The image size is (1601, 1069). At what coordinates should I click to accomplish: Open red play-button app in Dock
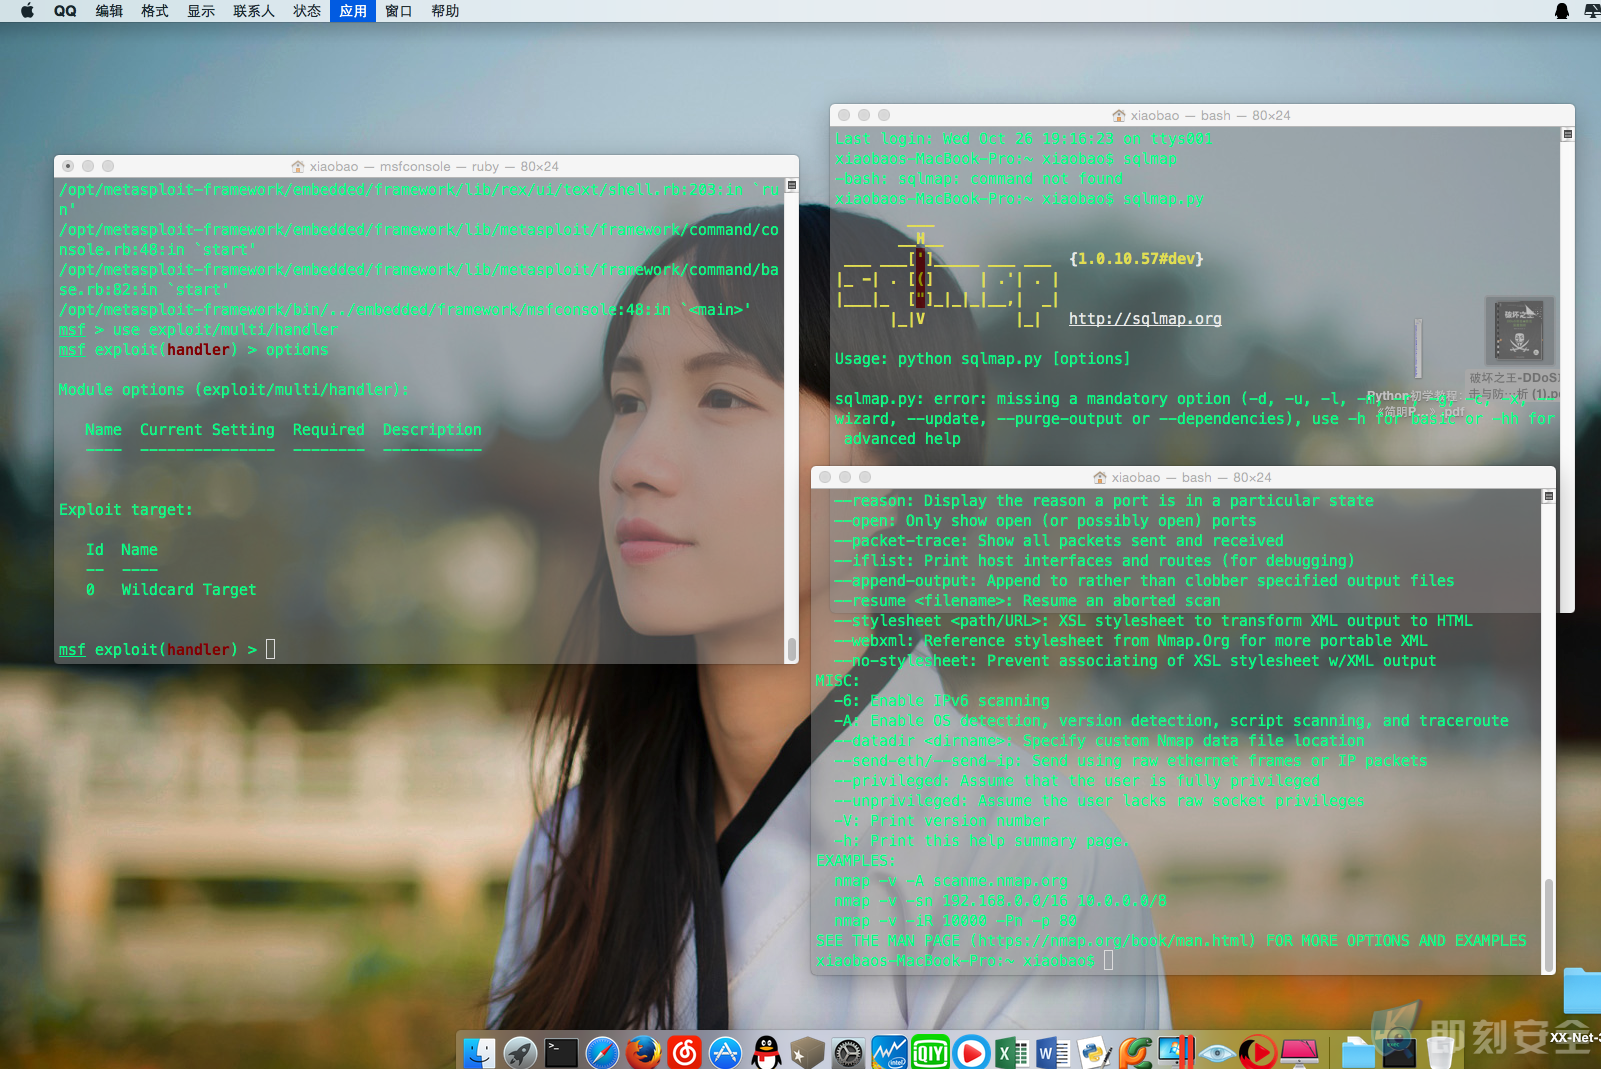click(x=1258, y=1052)
